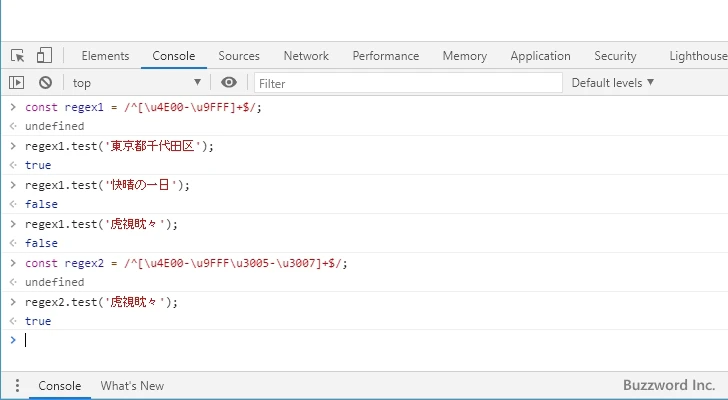Clear the console with the ban icon
The image size is (728, 400).
coord(45,83)
